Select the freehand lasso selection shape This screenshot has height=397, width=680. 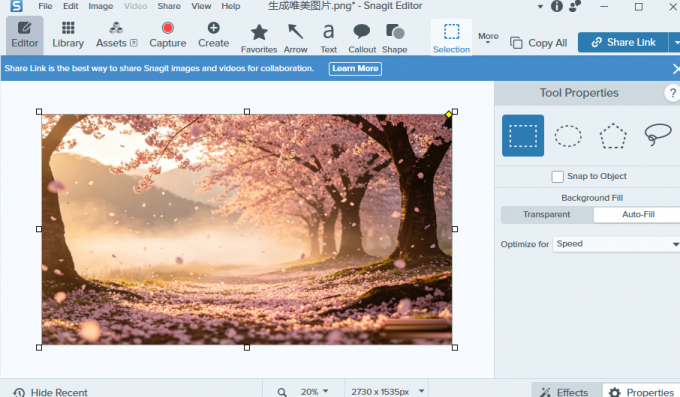[658, 134]
